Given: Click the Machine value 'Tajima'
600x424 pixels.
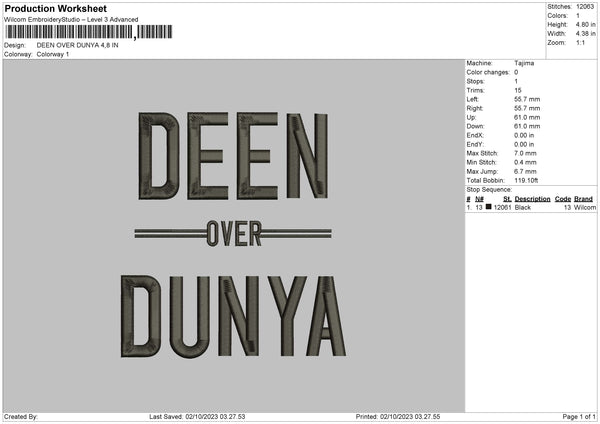Looking at the screenshot, I should click(x=524, y=63).
